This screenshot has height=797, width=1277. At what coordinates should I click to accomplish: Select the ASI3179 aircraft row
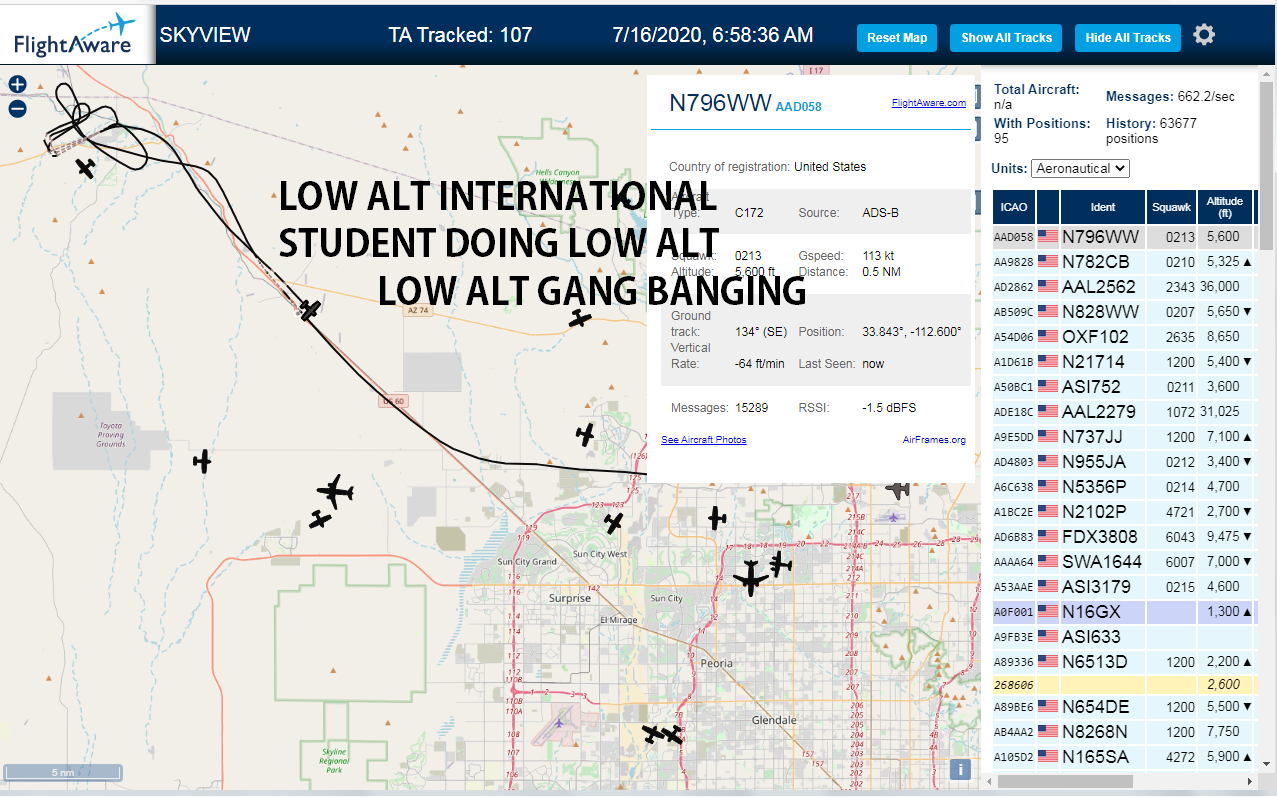[x=1124, y=587]
